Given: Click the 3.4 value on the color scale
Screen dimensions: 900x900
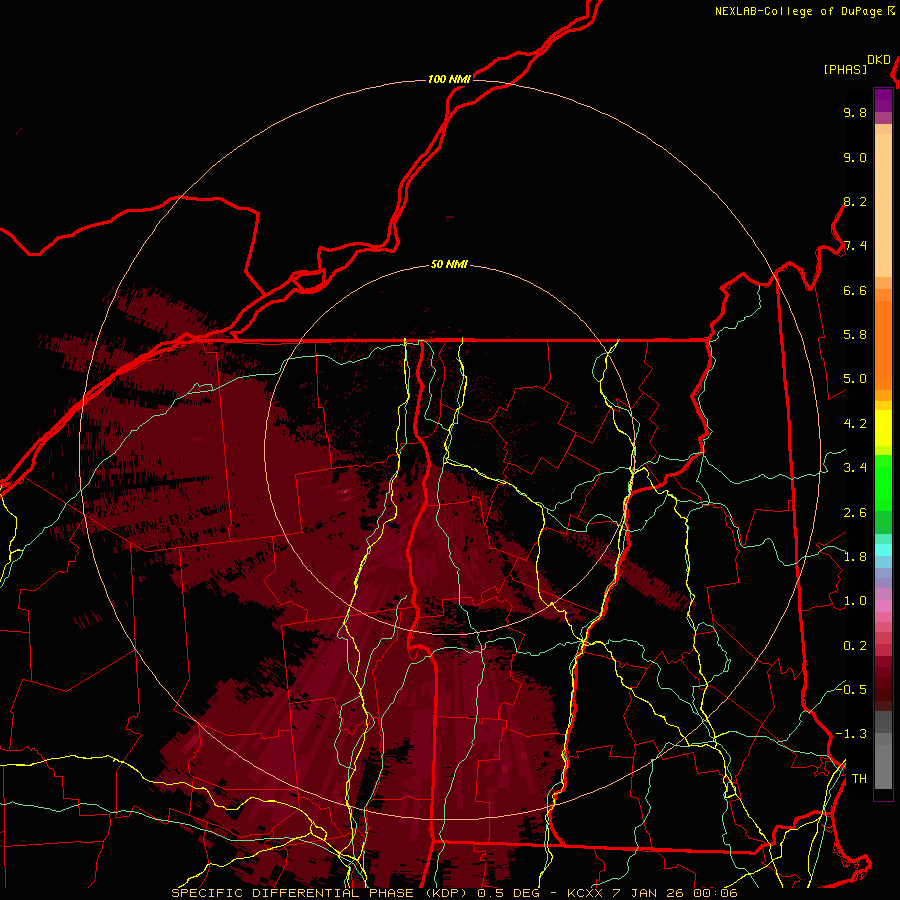Looking at the screenshot, I should pyautogui.click(x=855, y=468).
